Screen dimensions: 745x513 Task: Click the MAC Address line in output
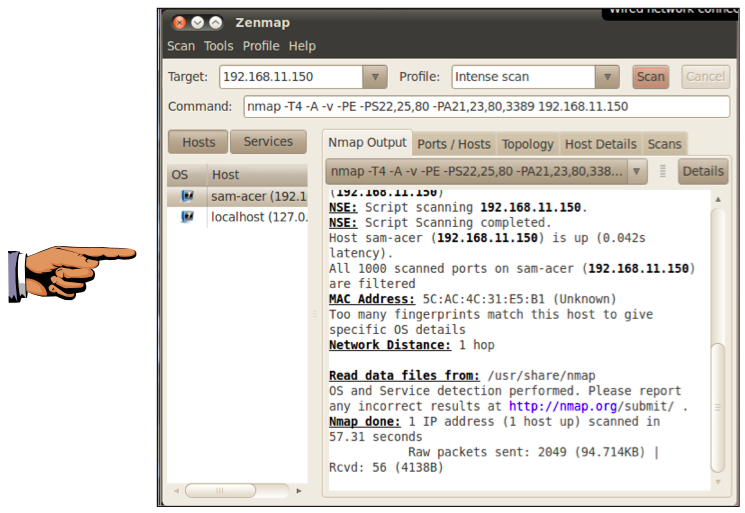472,299
